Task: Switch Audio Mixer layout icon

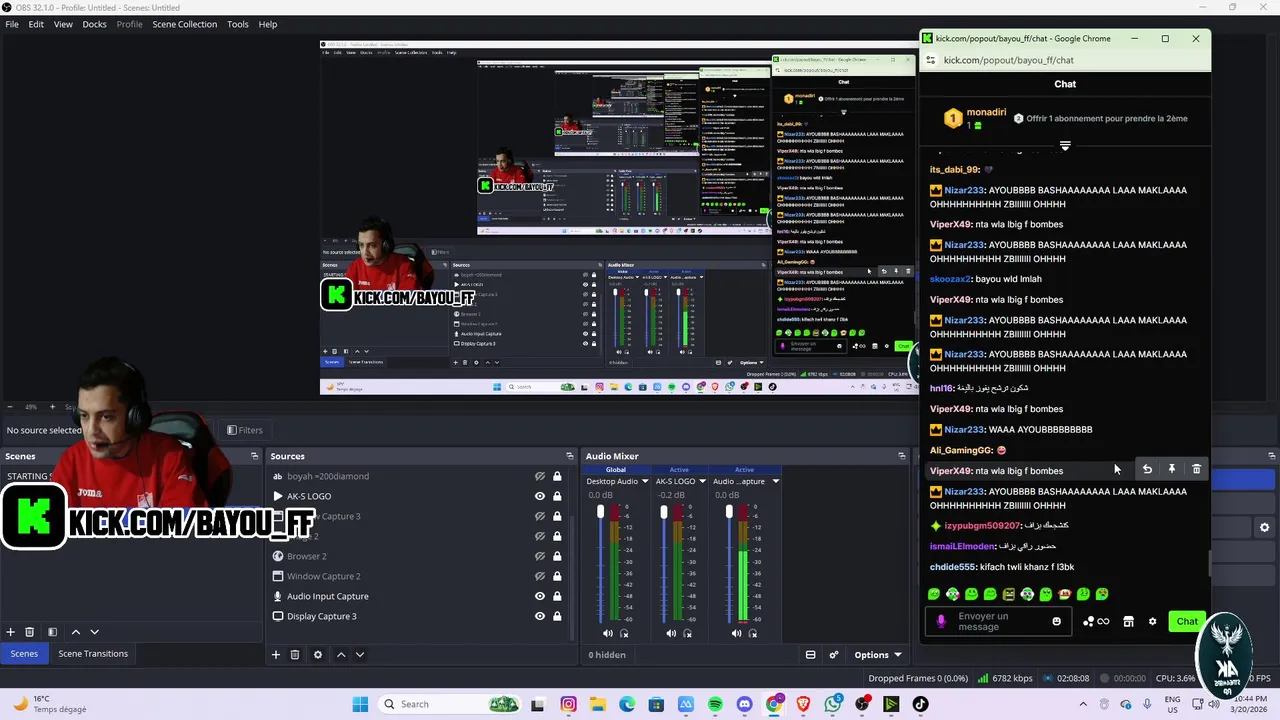Action: tap(811, 655)
